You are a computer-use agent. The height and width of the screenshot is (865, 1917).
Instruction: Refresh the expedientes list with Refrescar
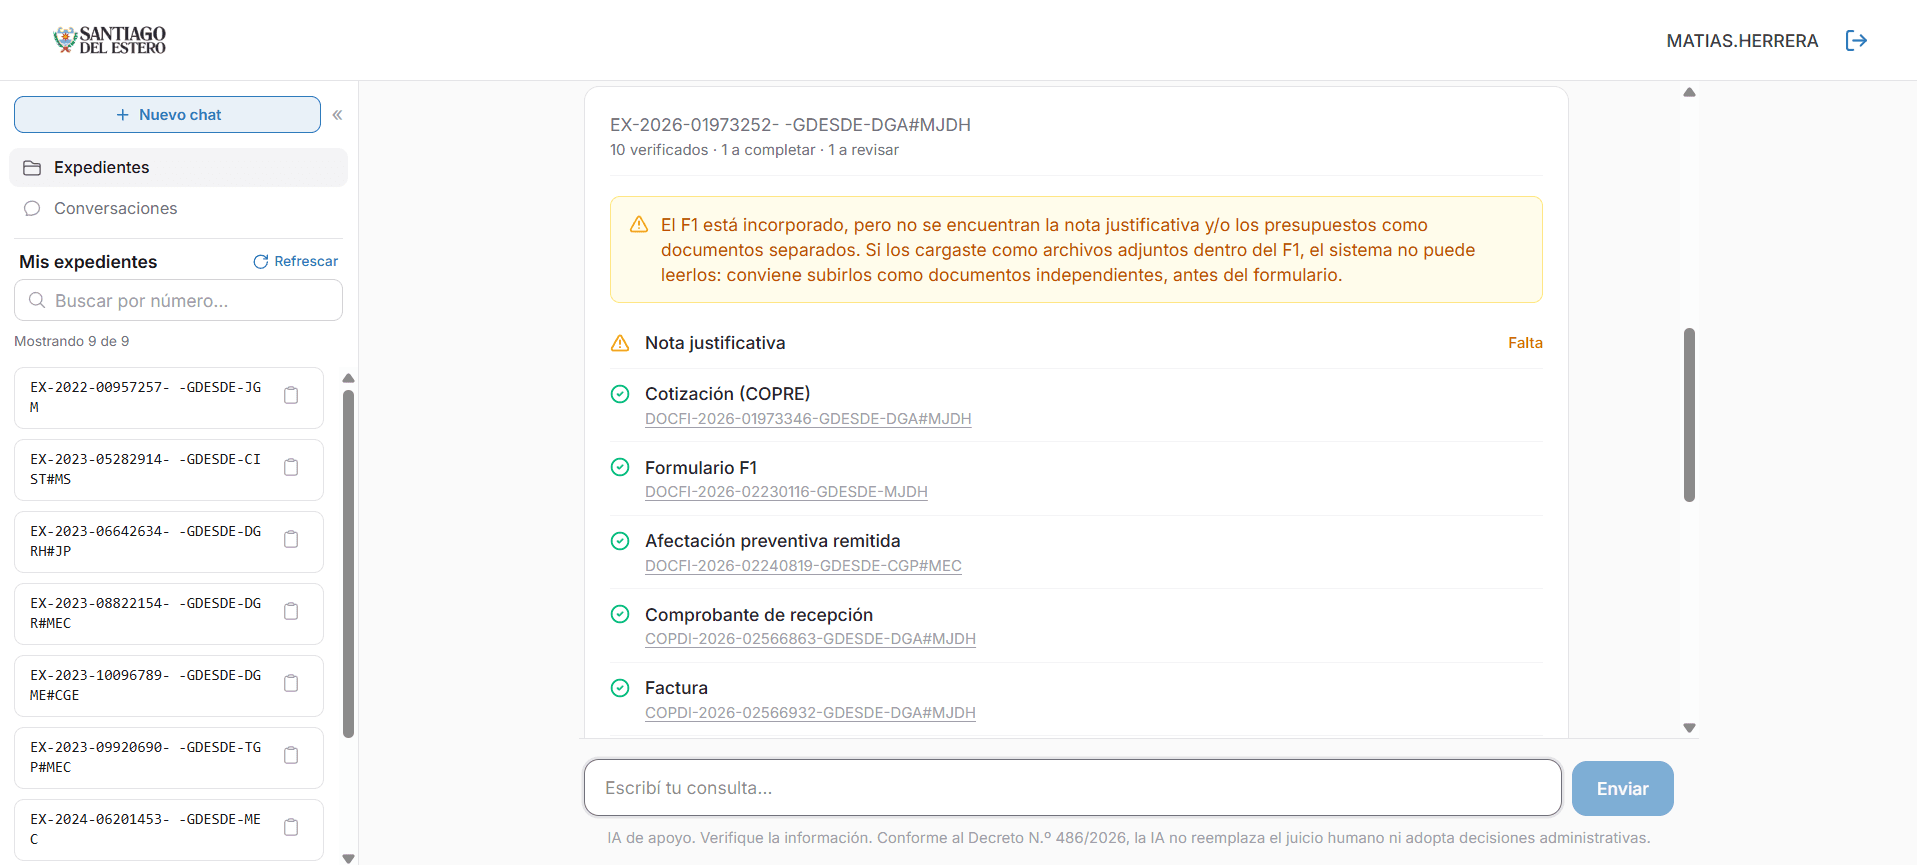pyautogui.click(x=295, y=261)
